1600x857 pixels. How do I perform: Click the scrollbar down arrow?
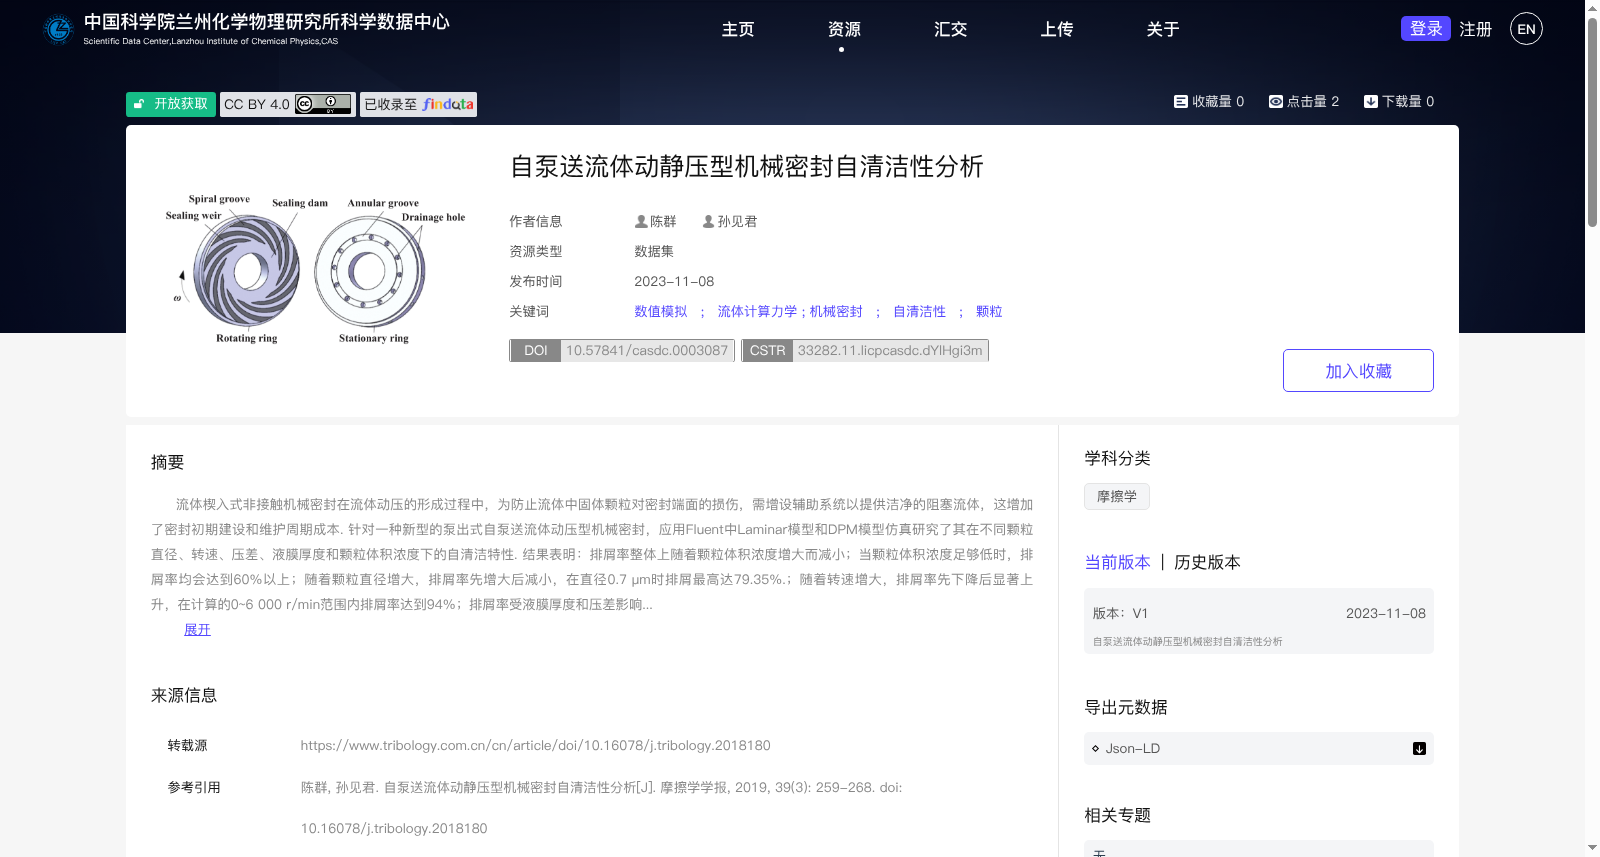pyautogui.click(x=1592, y=848)
